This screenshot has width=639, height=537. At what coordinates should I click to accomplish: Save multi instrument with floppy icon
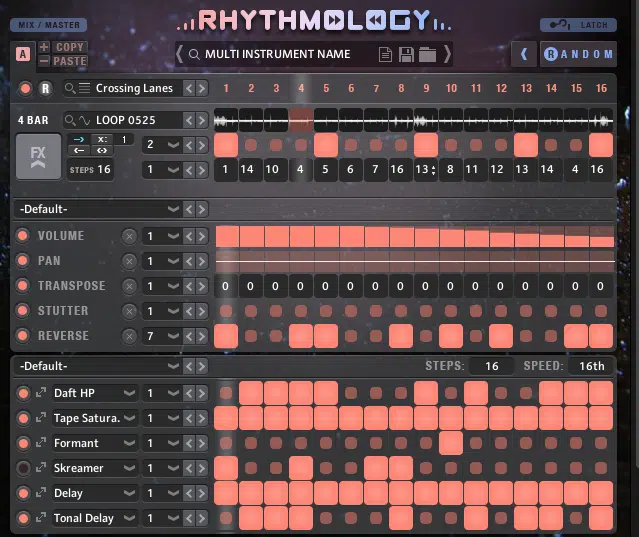click(406, 54)
